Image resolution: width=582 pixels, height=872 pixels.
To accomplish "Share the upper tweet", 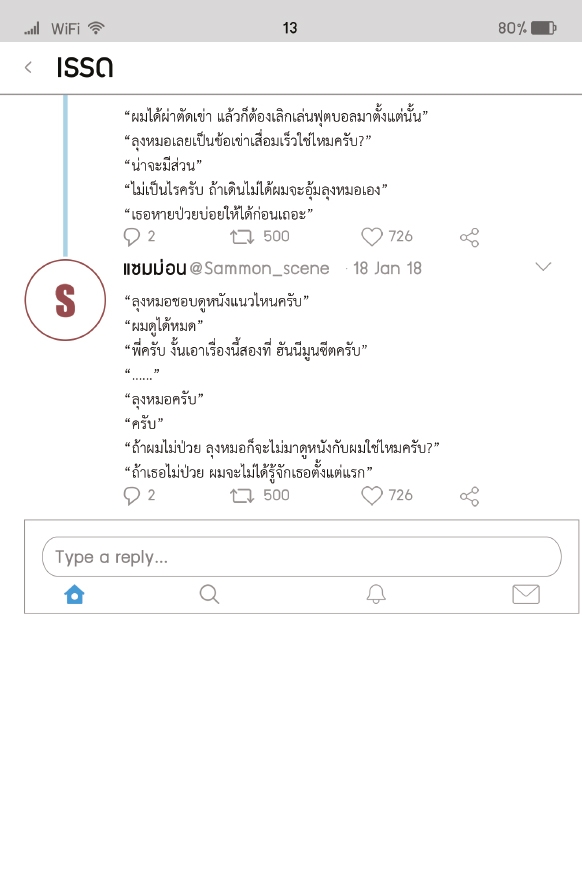I will [x=469, y=237].
